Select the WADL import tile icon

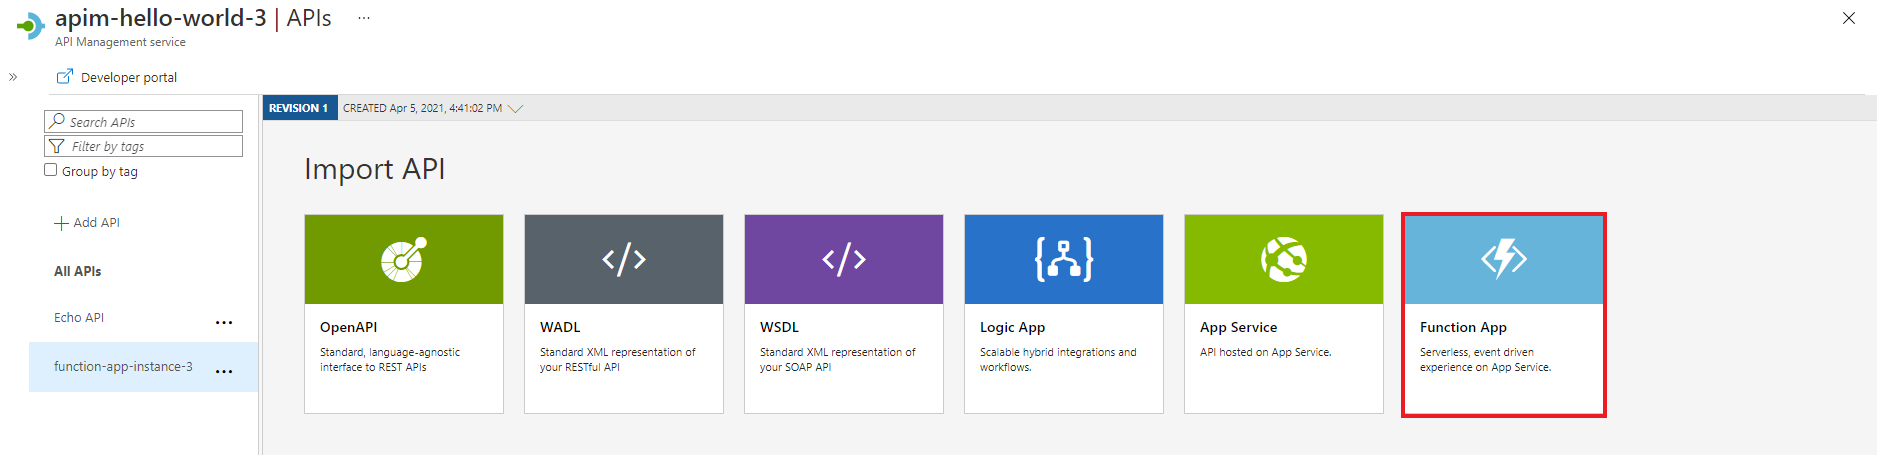click(623, 260)
